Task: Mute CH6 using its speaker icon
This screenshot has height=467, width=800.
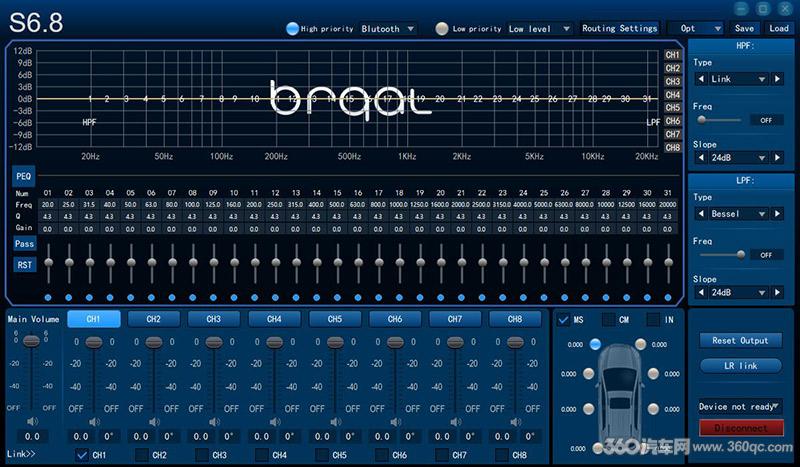Action: click(x=395, y=422)
